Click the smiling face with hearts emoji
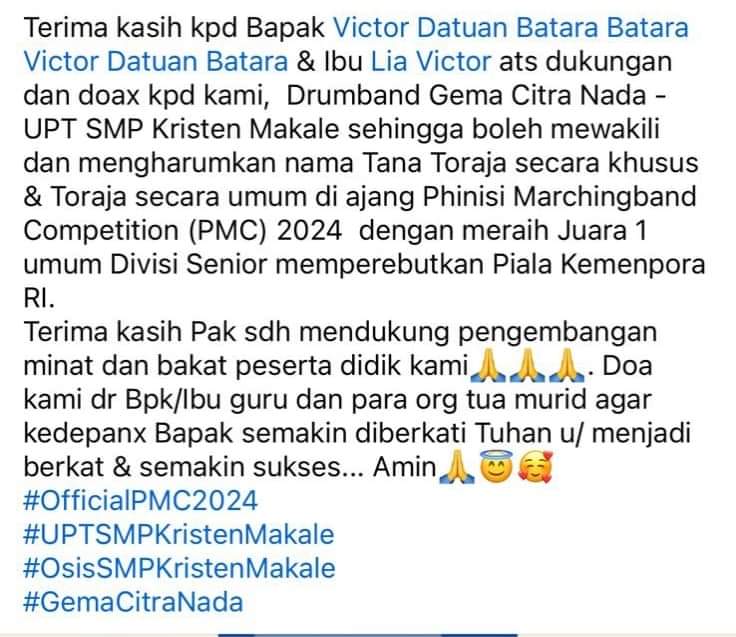 (x=535, y=466)
